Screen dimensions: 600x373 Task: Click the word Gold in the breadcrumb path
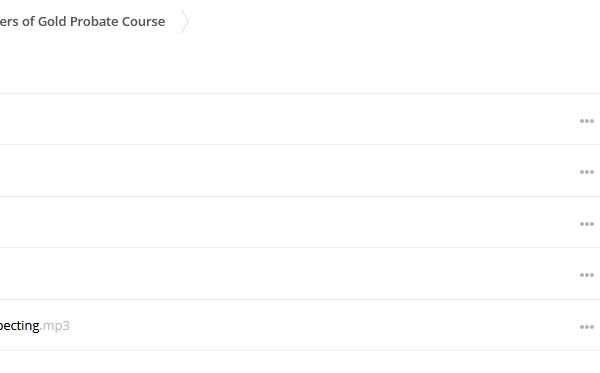click(52, 21)
